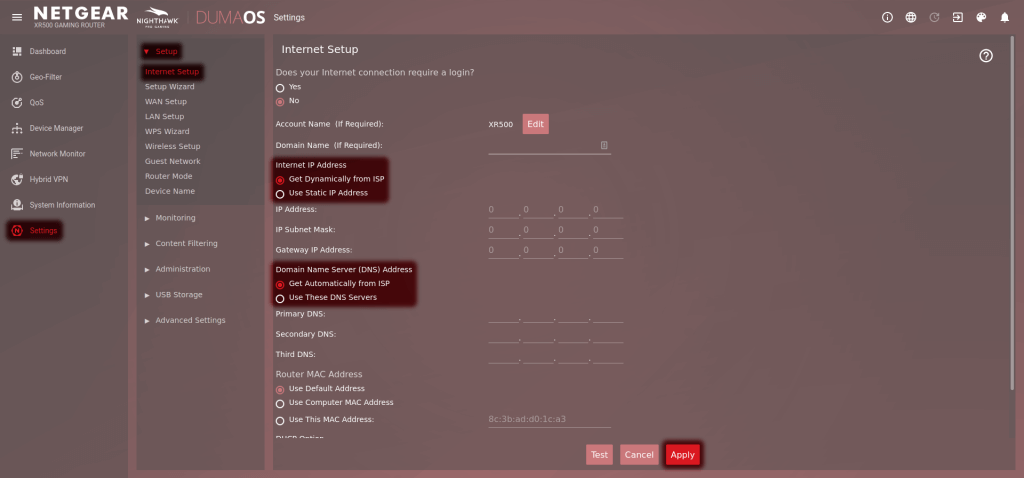
Task: Open WPS Wizard submenu item
Action: pyautogui.click(x=167, y=131)
